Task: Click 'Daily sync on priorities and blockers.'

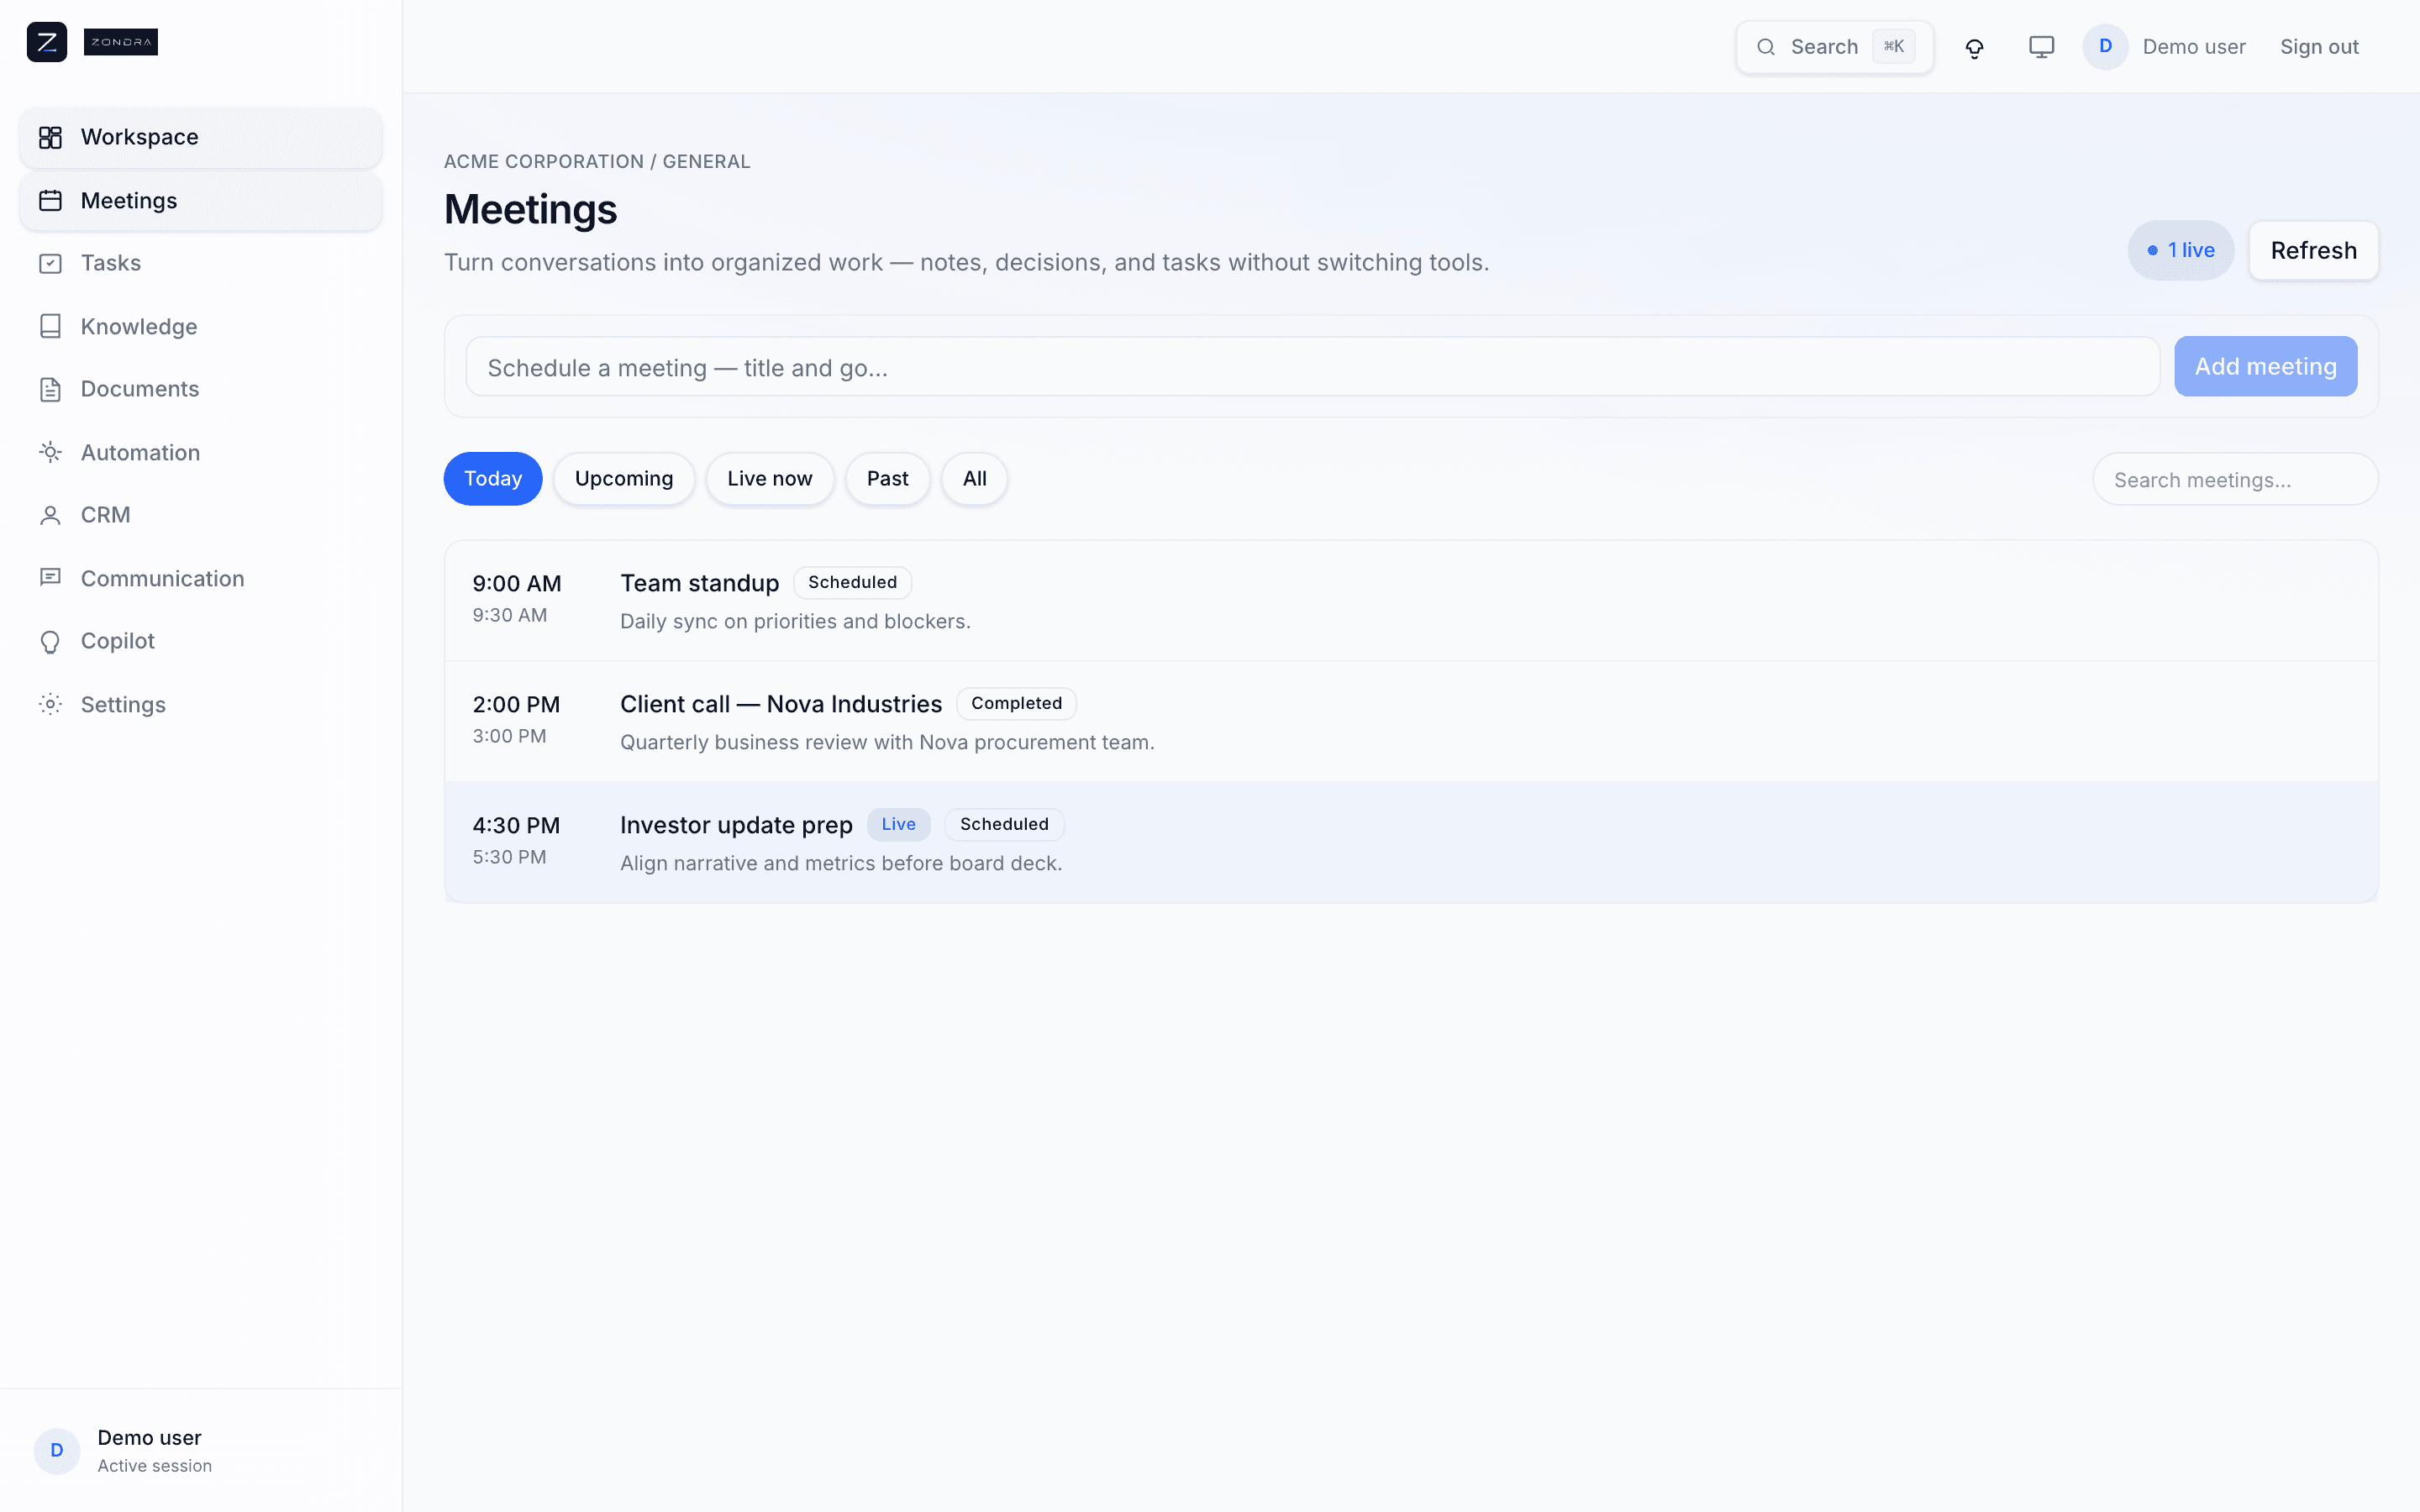Action: click(x=795, y=621)
